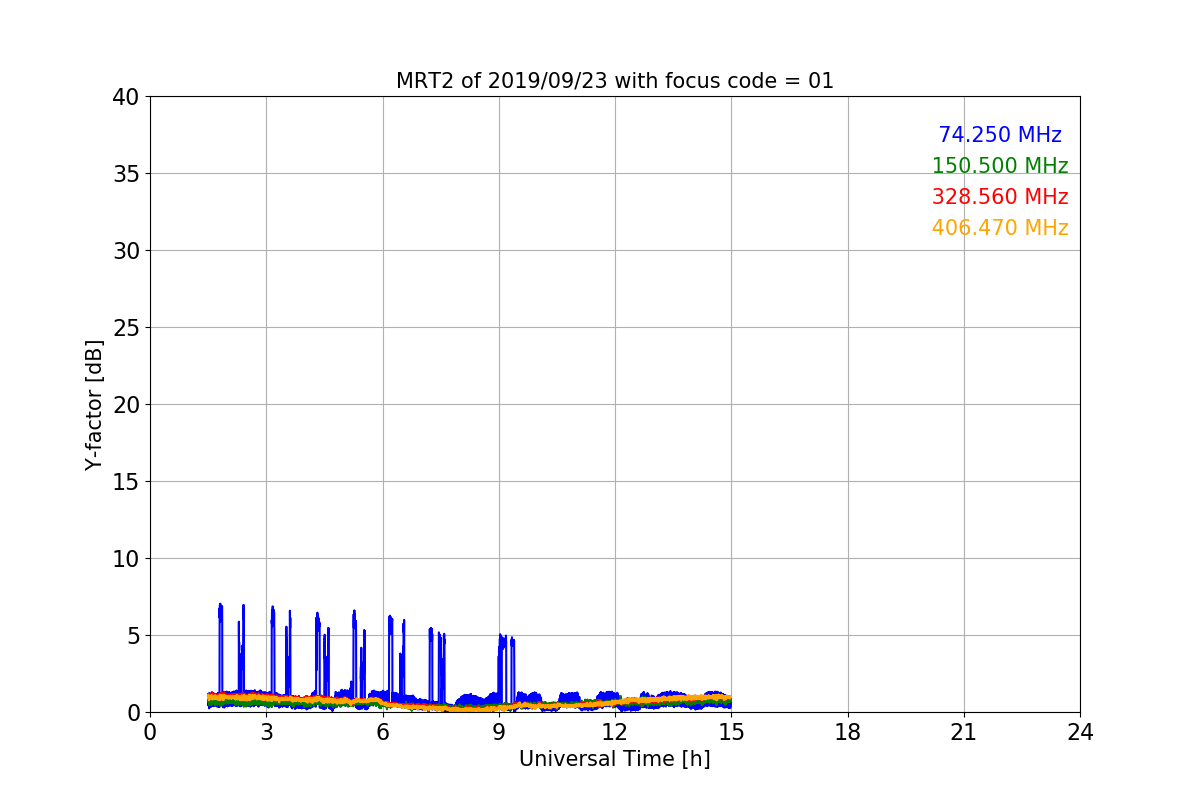Click the y-axis tick label 20
1200x800 pixels.
coord(125,405)
